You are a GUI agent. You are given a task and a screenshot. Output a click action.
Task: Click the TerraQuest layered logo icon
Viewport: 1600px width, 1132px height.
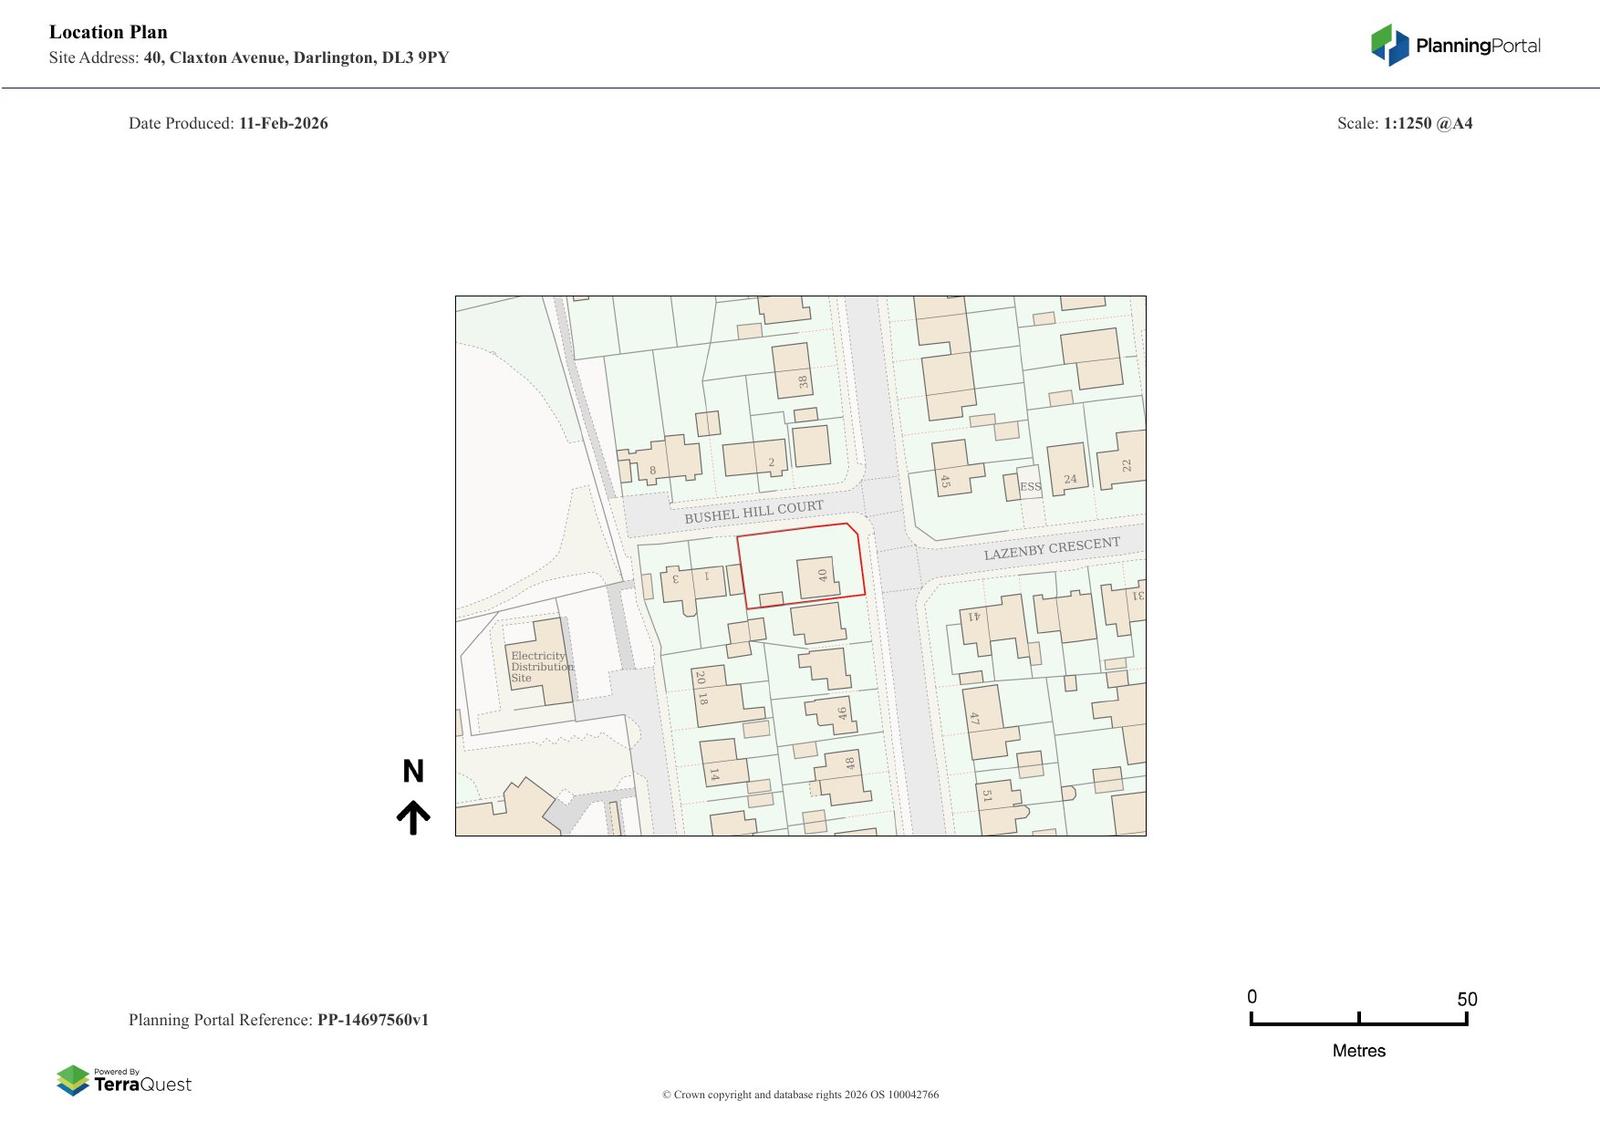click(73, 1081)
